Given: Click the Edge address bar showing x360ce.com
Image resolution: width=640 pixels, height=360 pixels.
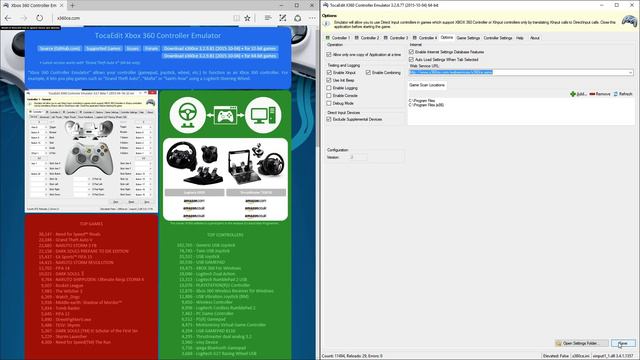Looking at the screenshot, I should (143, 18).
